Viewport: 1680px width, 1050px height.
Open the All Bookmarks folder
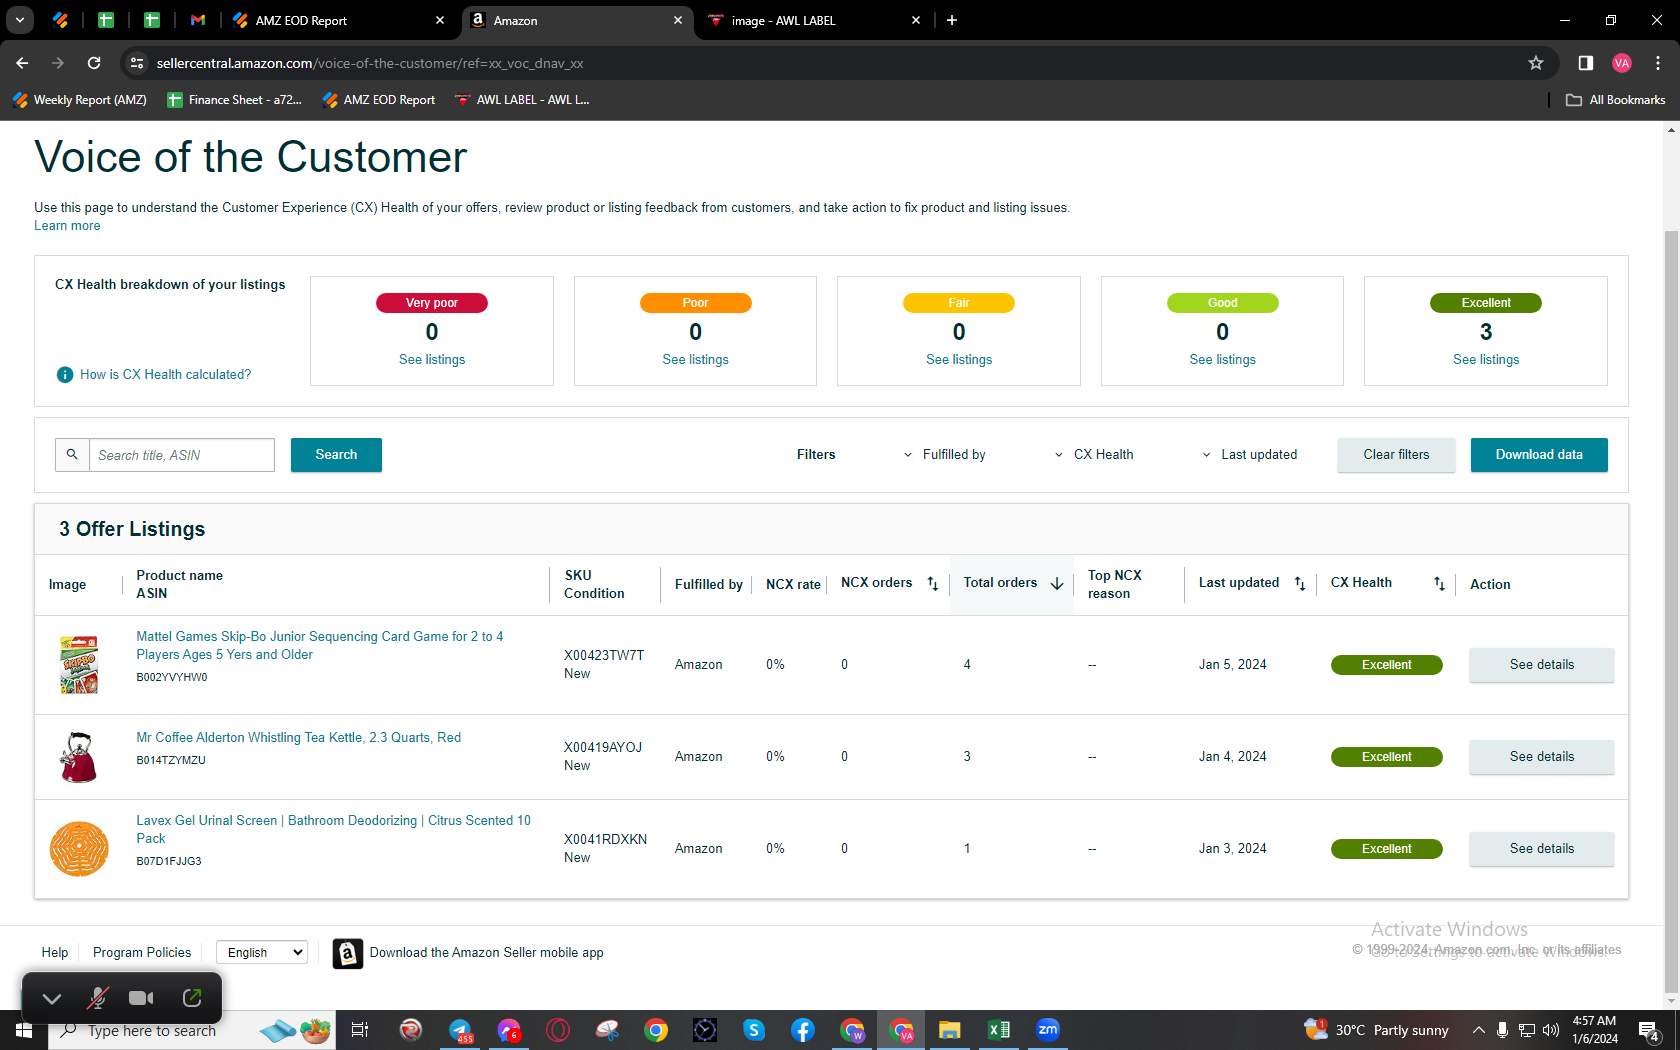[1615, 100]
